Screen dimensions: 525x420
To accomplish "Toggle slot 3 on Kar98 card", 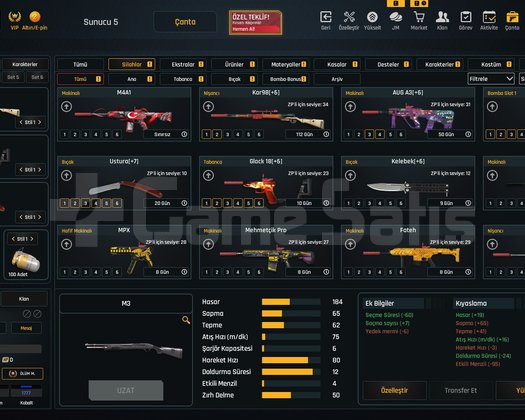I will 227,135.
